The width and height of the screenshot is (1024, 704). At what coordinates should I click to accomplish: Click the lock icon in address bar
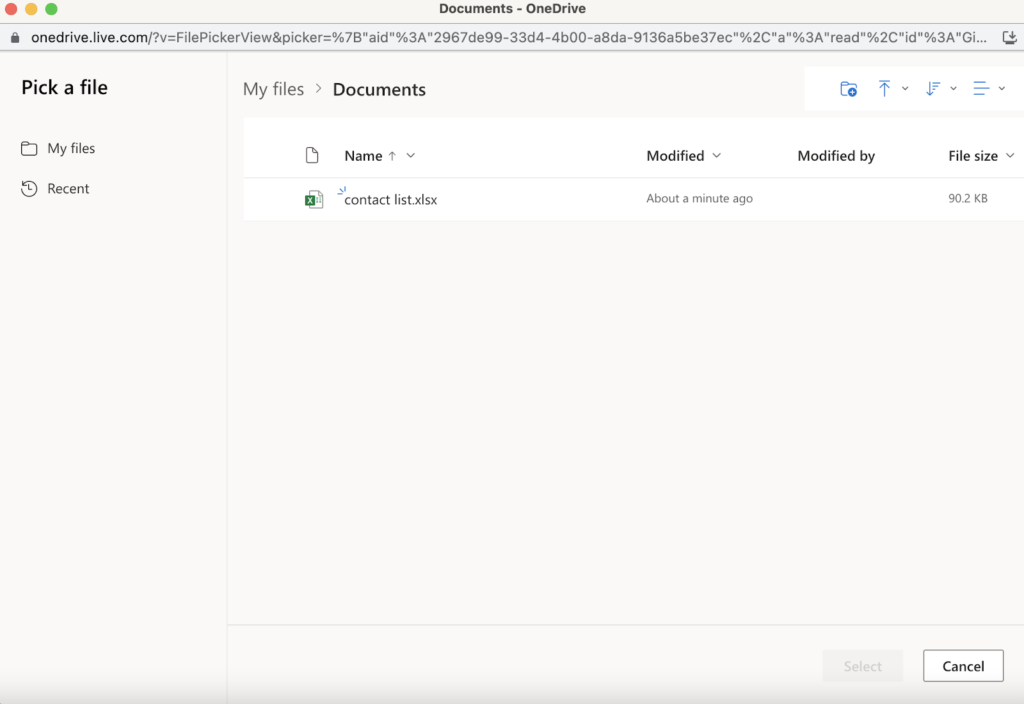point(15,38)
